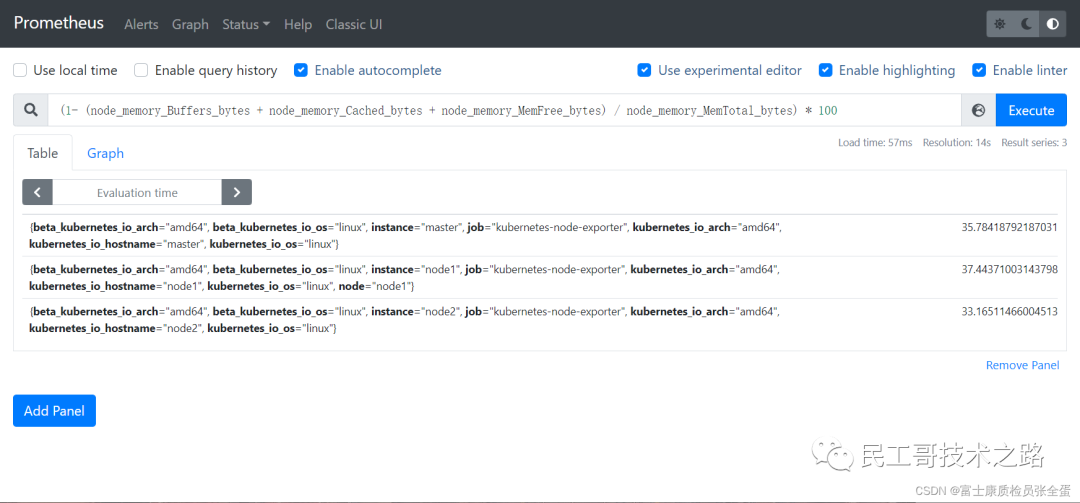The width and height of the screenshot is (1080, 503).
Task: Uncheck Enable highlighting
Action: click(825, 70)
